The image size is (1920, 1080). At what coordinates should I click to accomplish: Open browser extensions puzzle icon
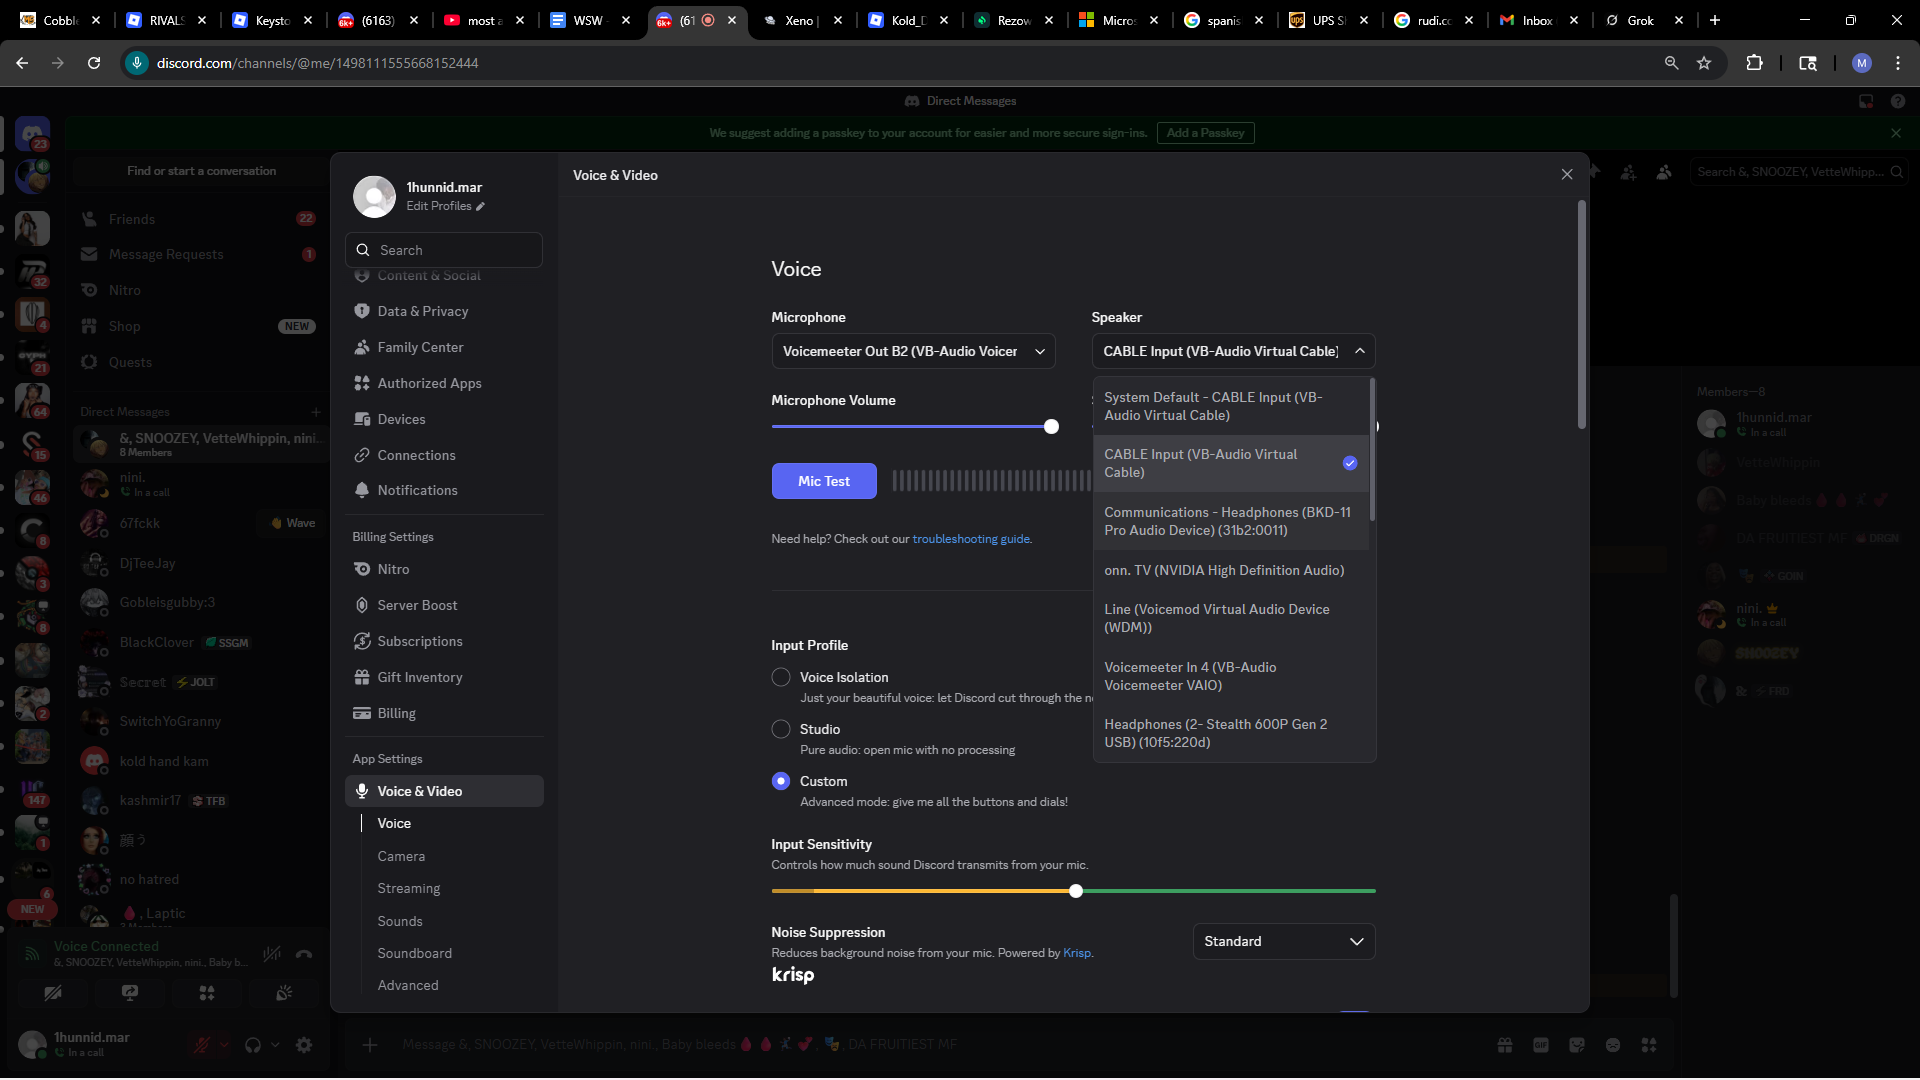(1754, 63)
